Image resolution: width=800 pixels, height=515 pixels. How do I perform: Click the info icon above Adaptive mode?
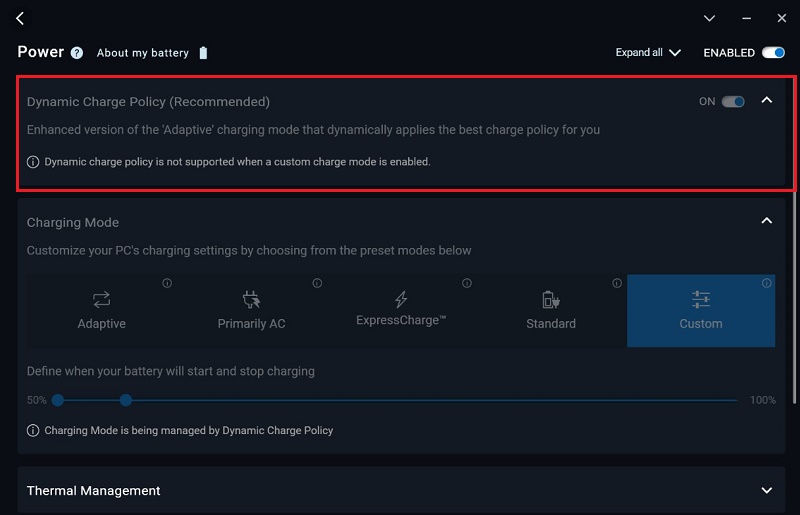167,283
